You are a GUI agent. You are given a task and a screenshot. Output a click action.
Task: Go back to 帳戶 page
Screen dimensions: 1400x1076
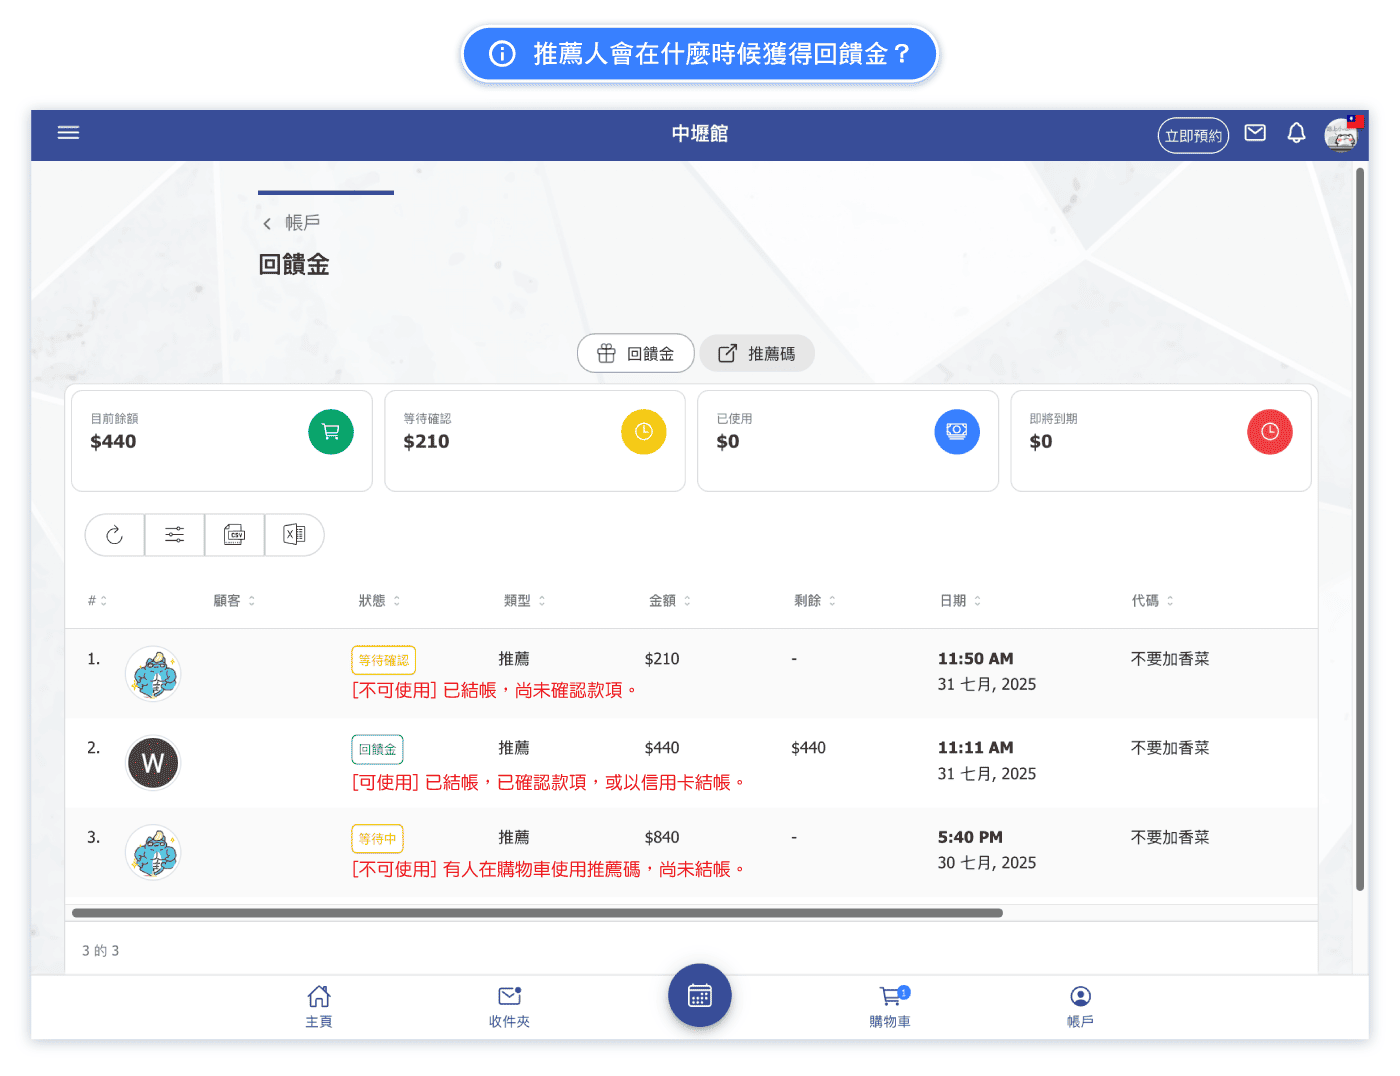[292, 223]
